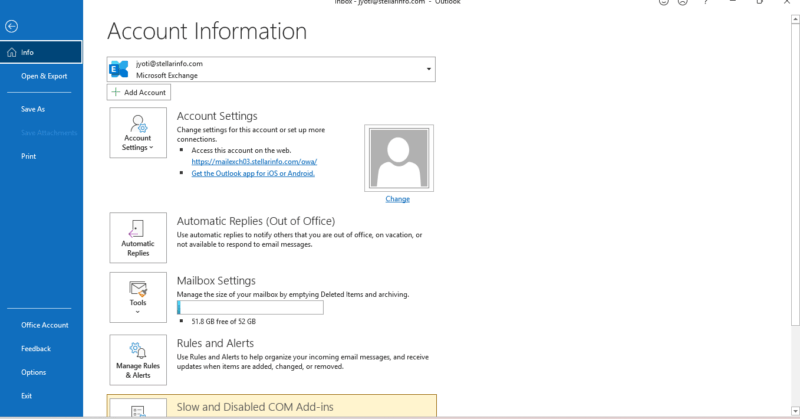This screenshot has width=800, height=419.
Task: Click the Account Settings heading text
Action: point(217,116)
